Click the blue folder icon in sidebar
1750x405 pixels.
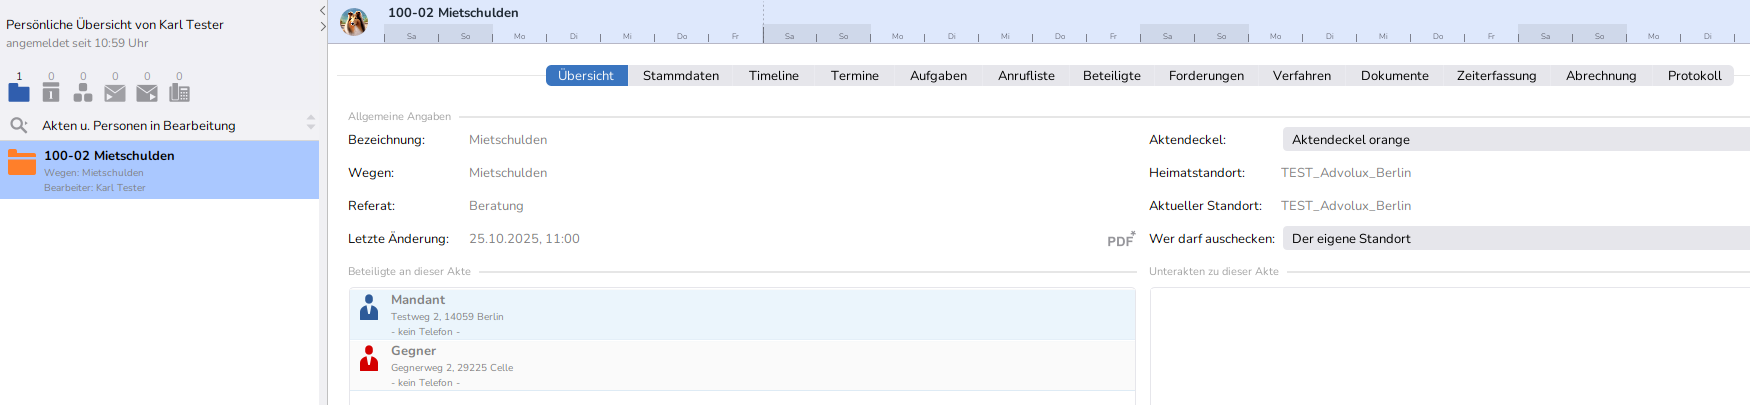(x=19, y=92)
